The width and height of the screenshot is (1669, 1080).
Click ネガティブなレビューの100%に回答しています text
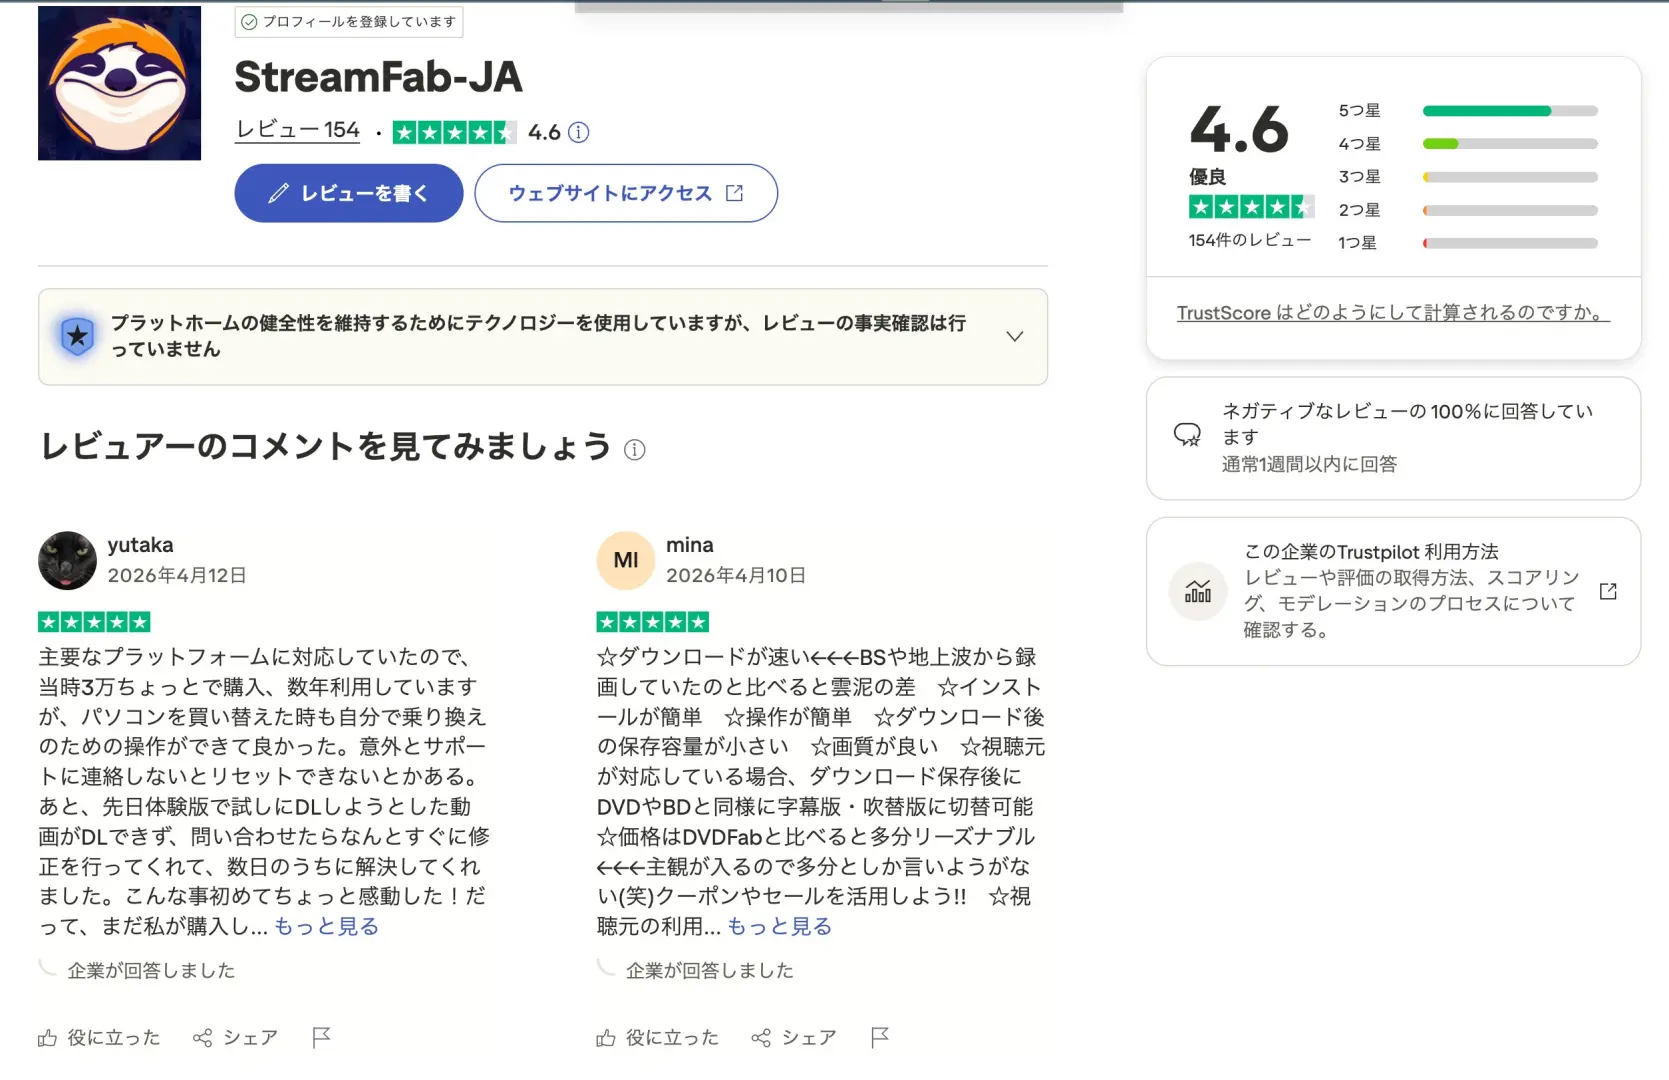coord(1407,424)
